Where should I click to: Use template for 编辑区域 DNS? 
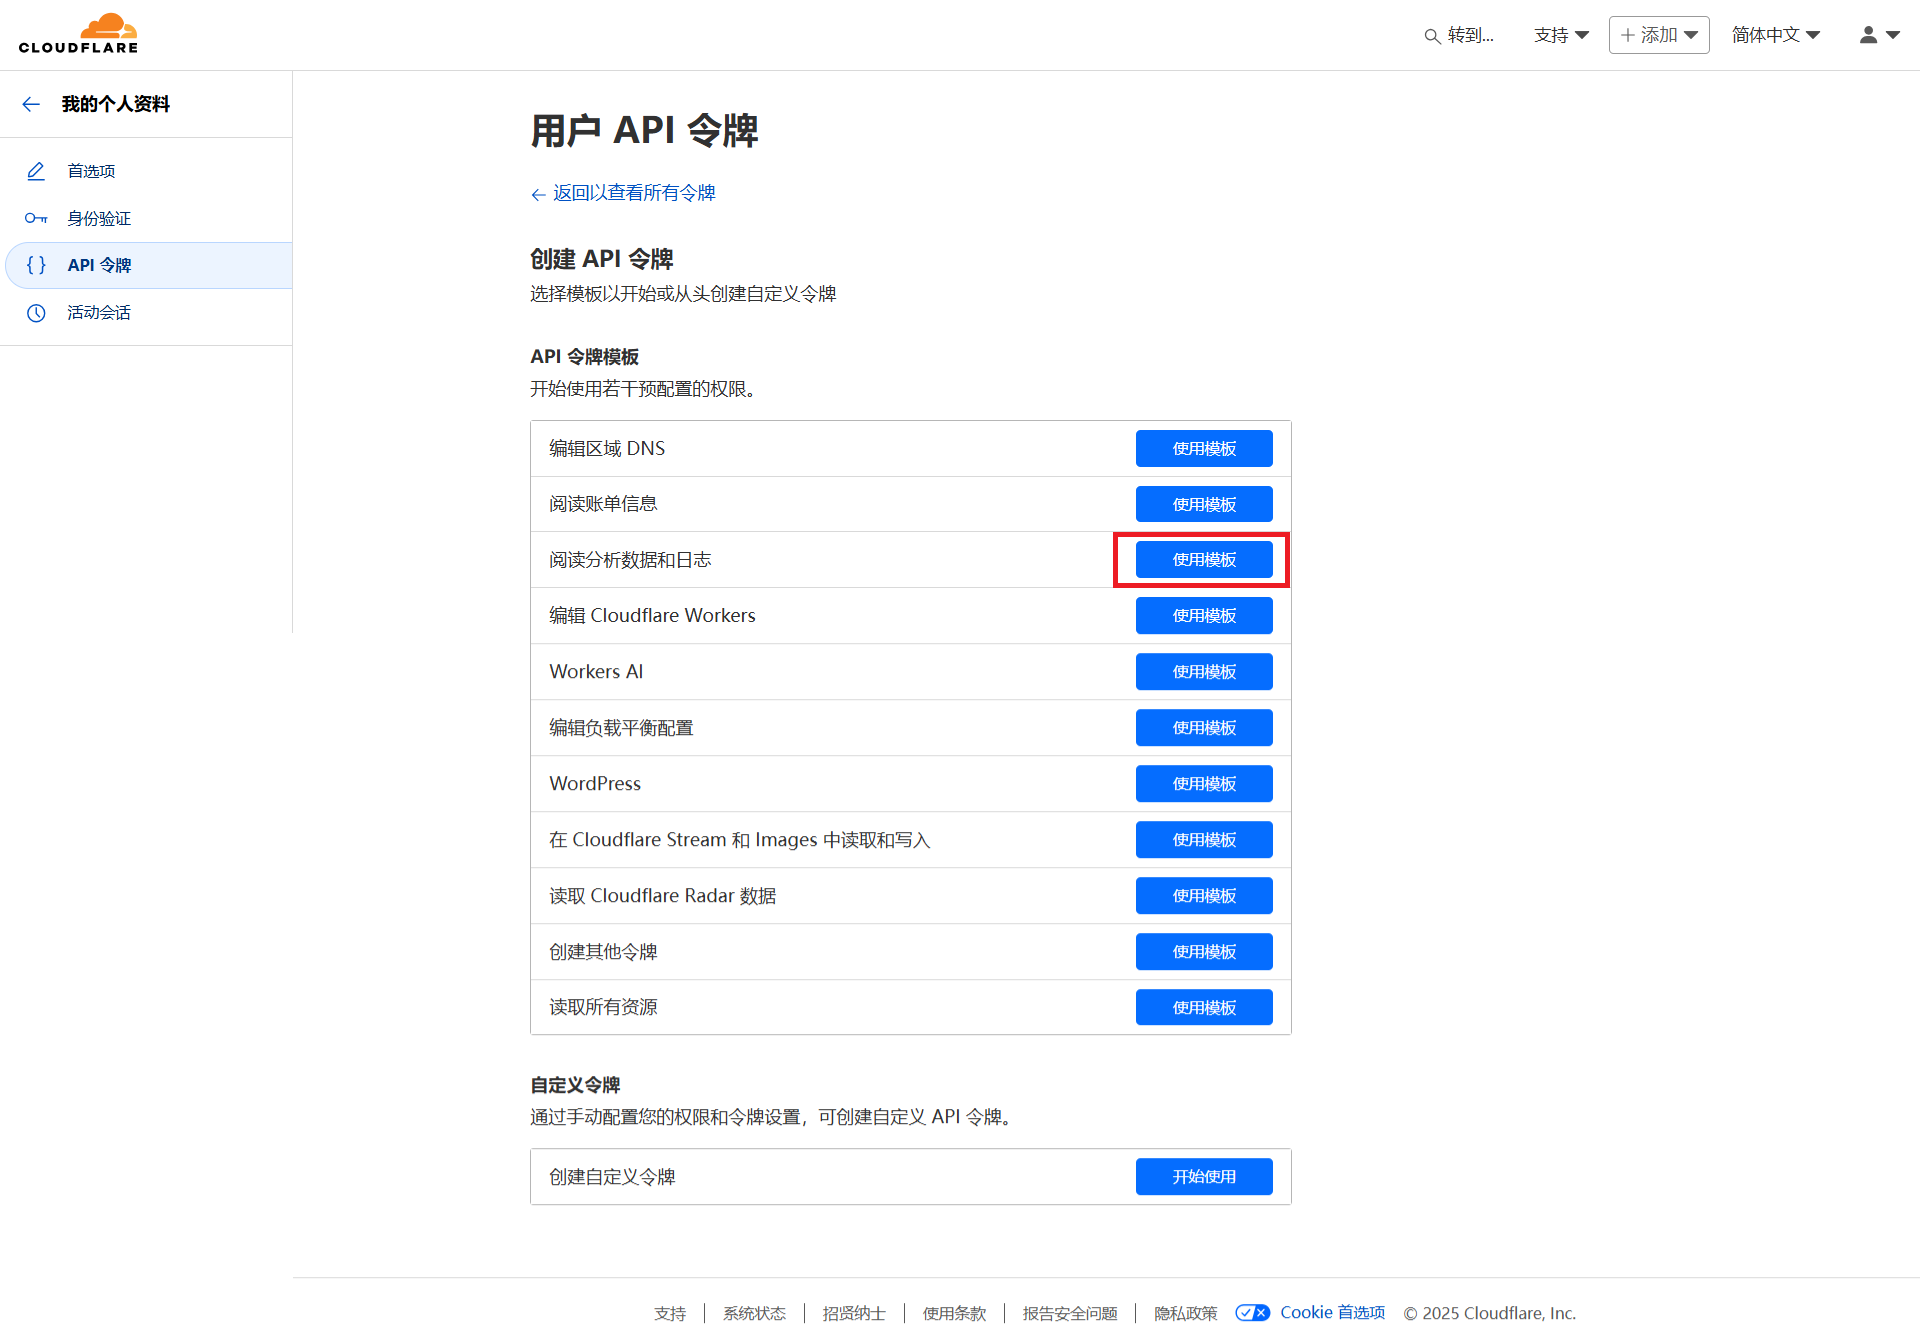(1203, 449)
